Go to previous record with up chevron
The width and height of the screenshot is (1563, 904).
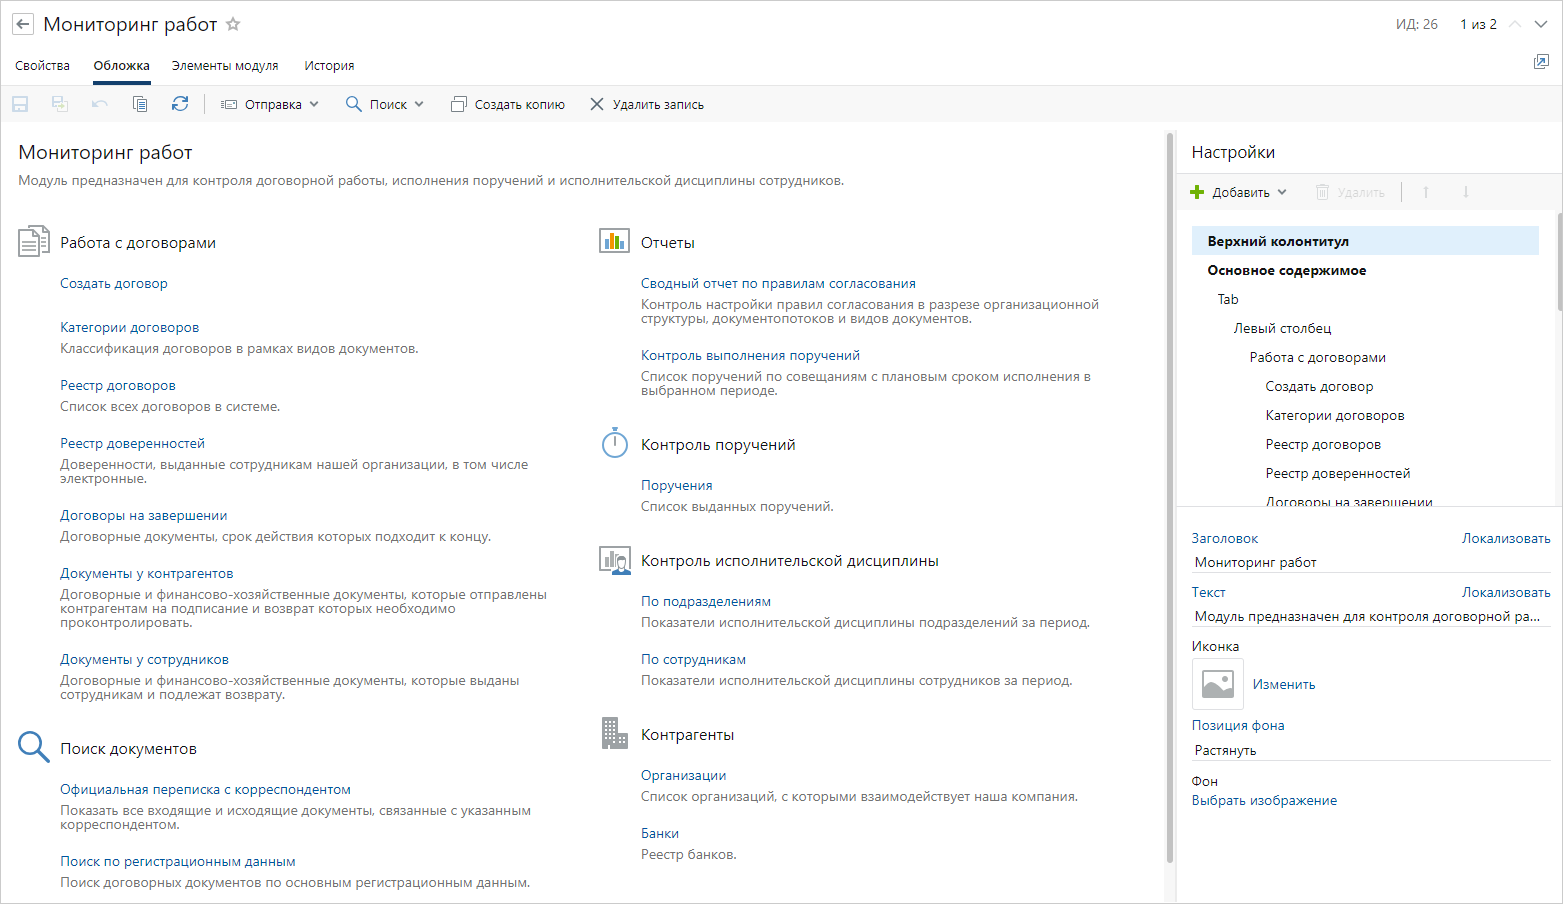coord(1515,24)
